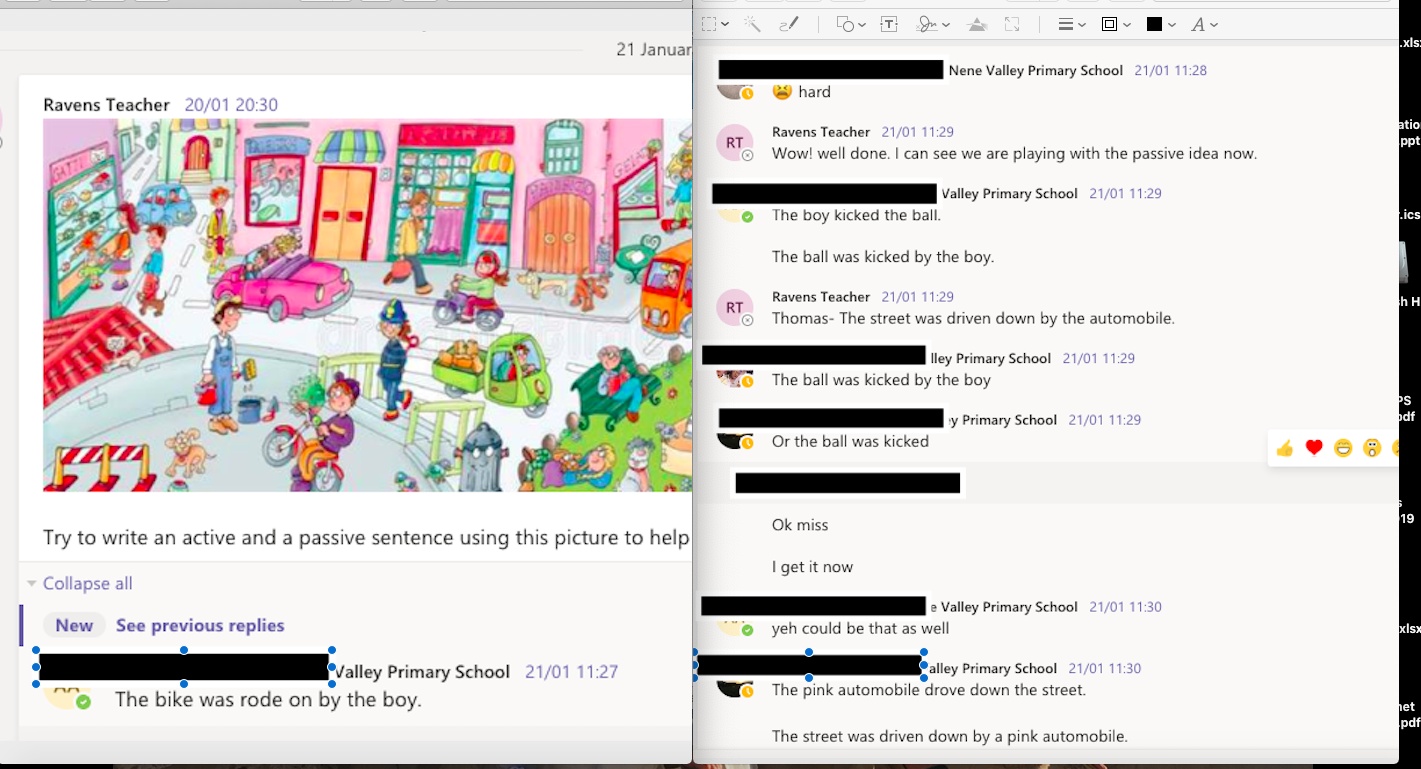The image size is (1421, 769).
Task: Open the black Fill Colour swatch menu
Action: 1160,24
